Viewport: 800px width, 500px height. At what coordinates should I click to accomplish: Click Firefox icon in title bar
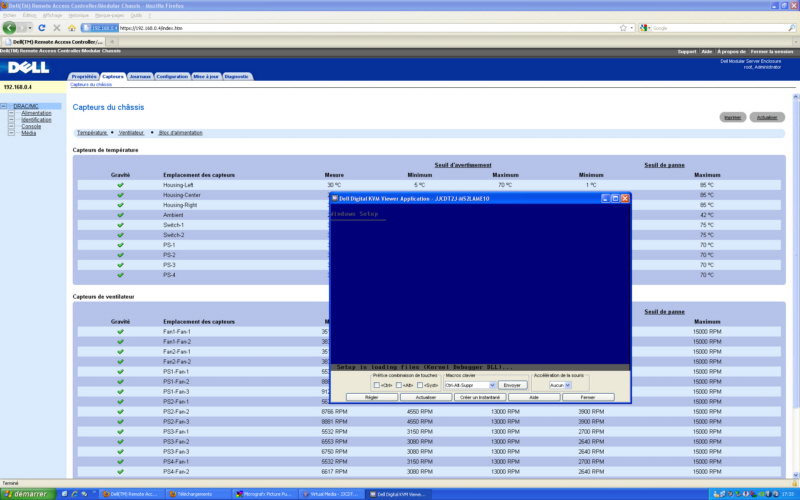tap(4, 6)
